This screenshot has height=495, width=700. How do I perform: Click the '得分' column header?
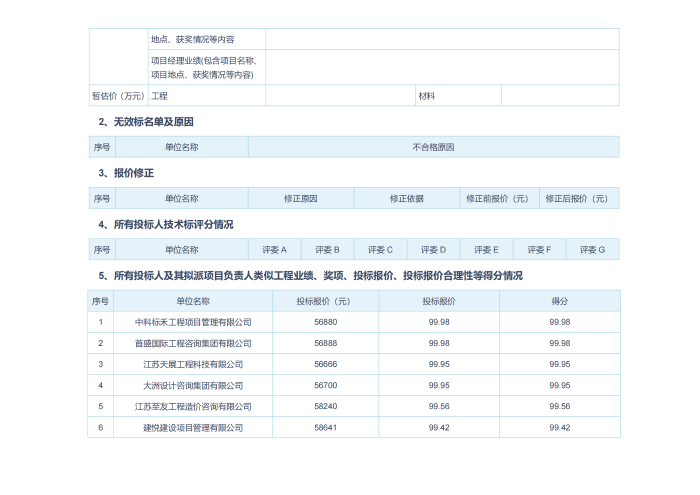click(x=560, y=301)
